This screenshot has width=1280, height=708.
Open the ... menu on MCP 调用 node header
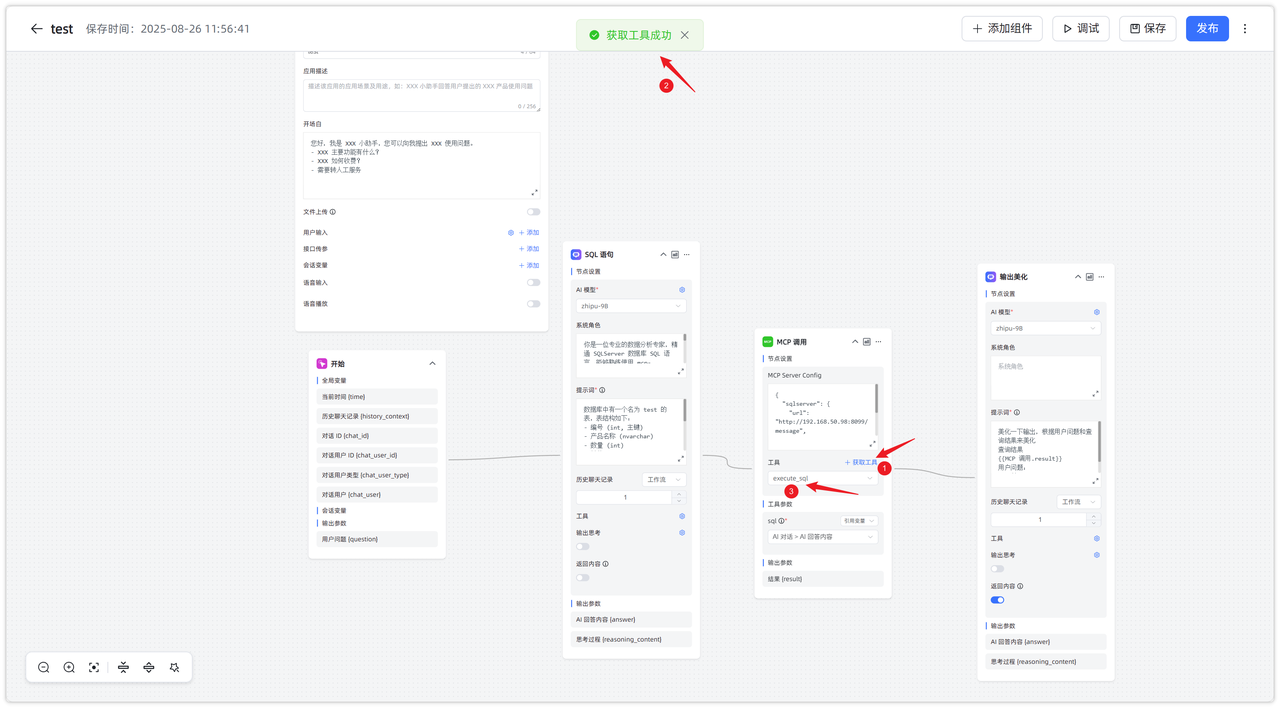click(877, 341)
